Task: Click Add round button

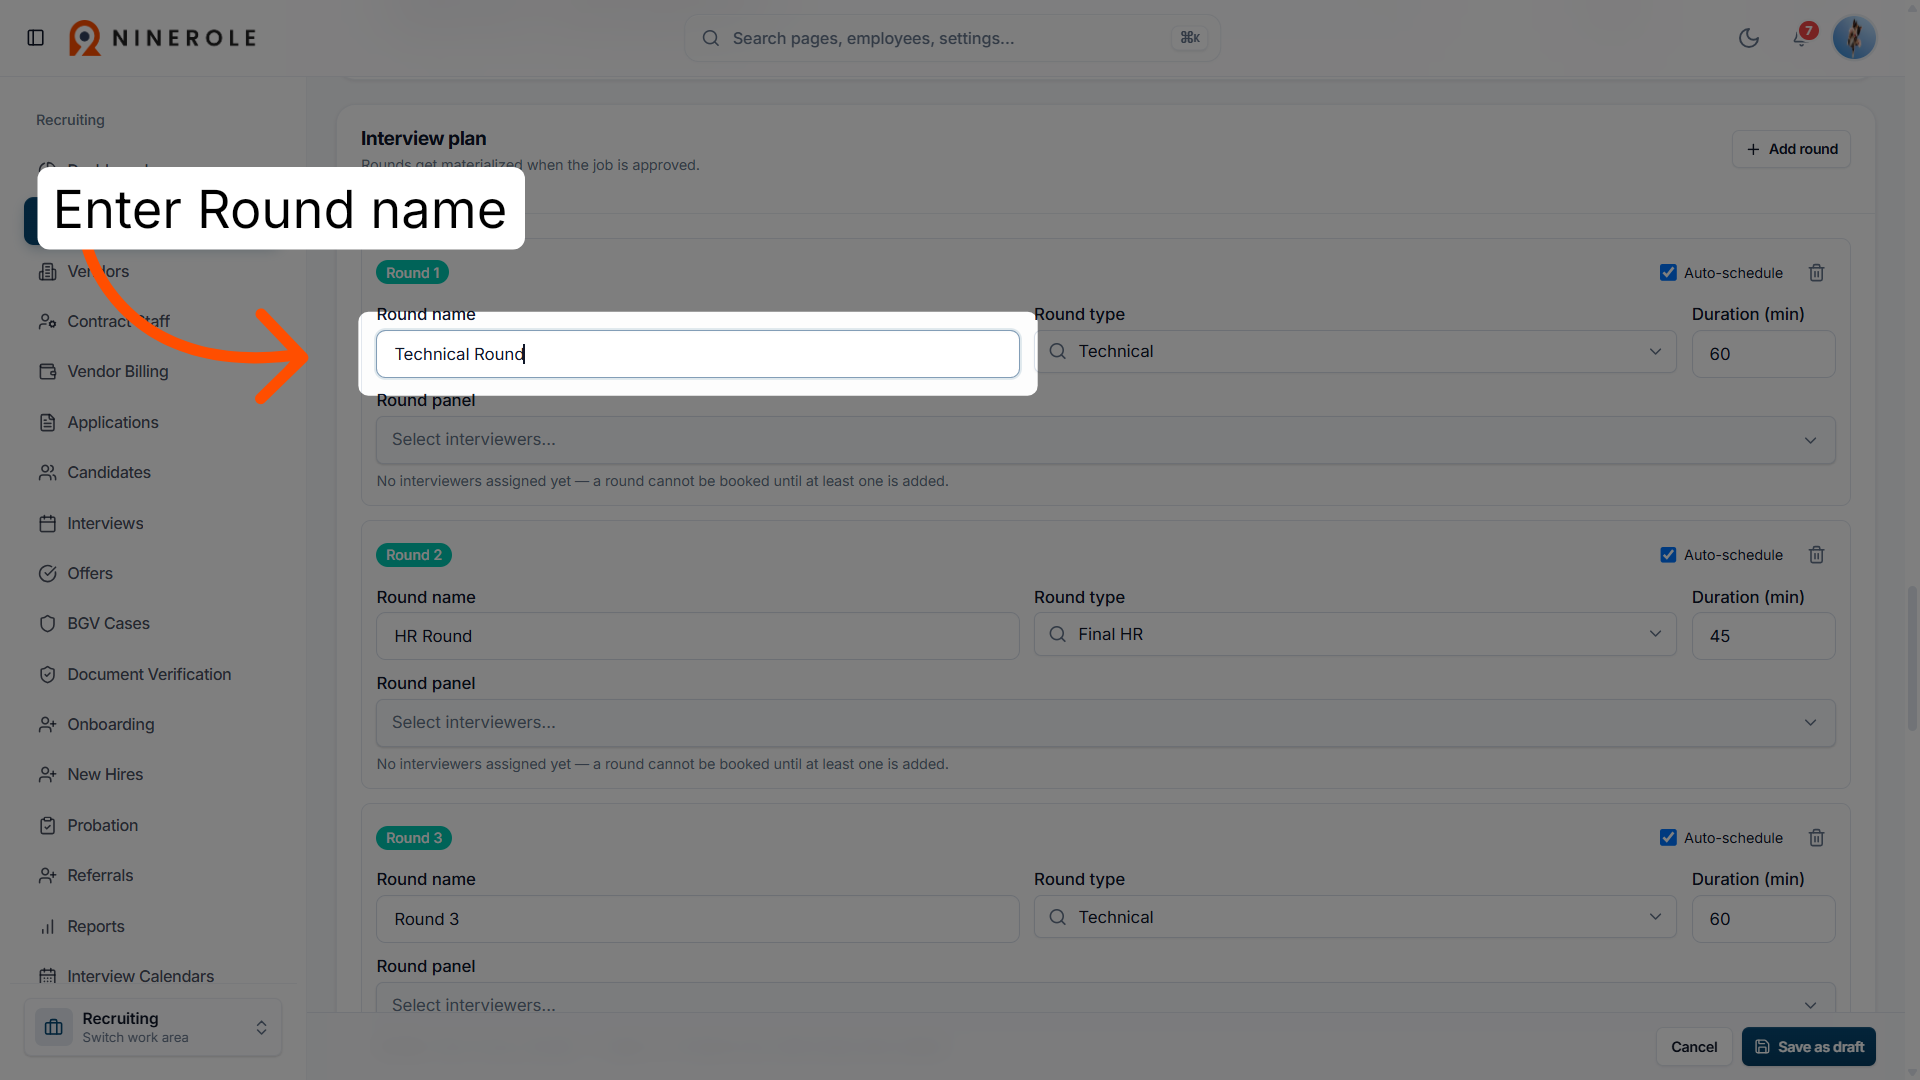Action: [x=1791, y=149]
